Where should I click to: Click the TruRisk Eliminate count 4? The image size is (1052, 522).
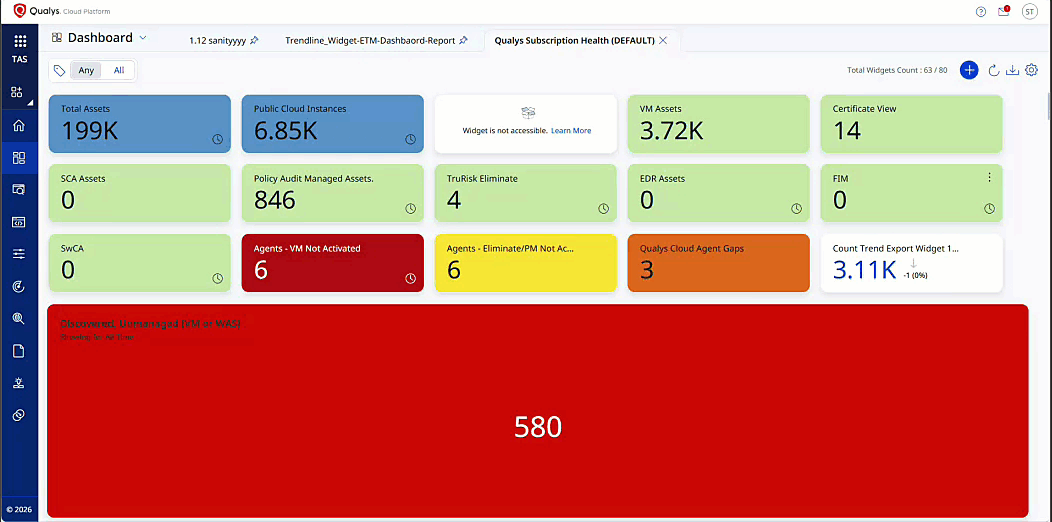454,200
